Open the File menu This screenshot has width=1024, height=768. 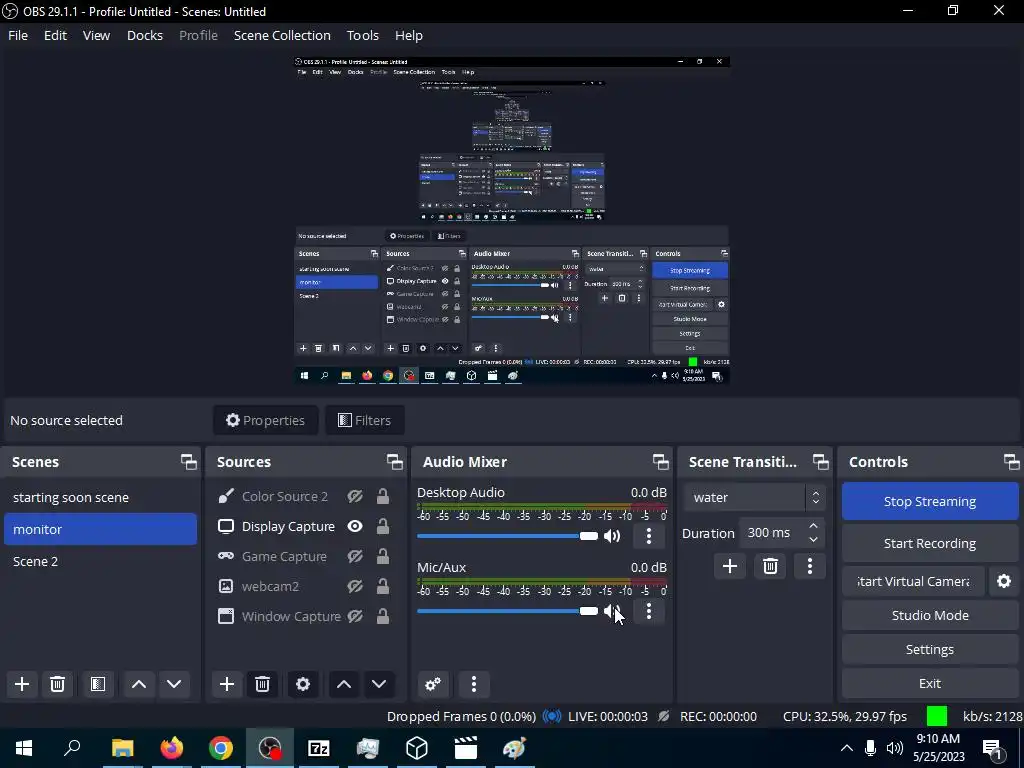(18, 35)
